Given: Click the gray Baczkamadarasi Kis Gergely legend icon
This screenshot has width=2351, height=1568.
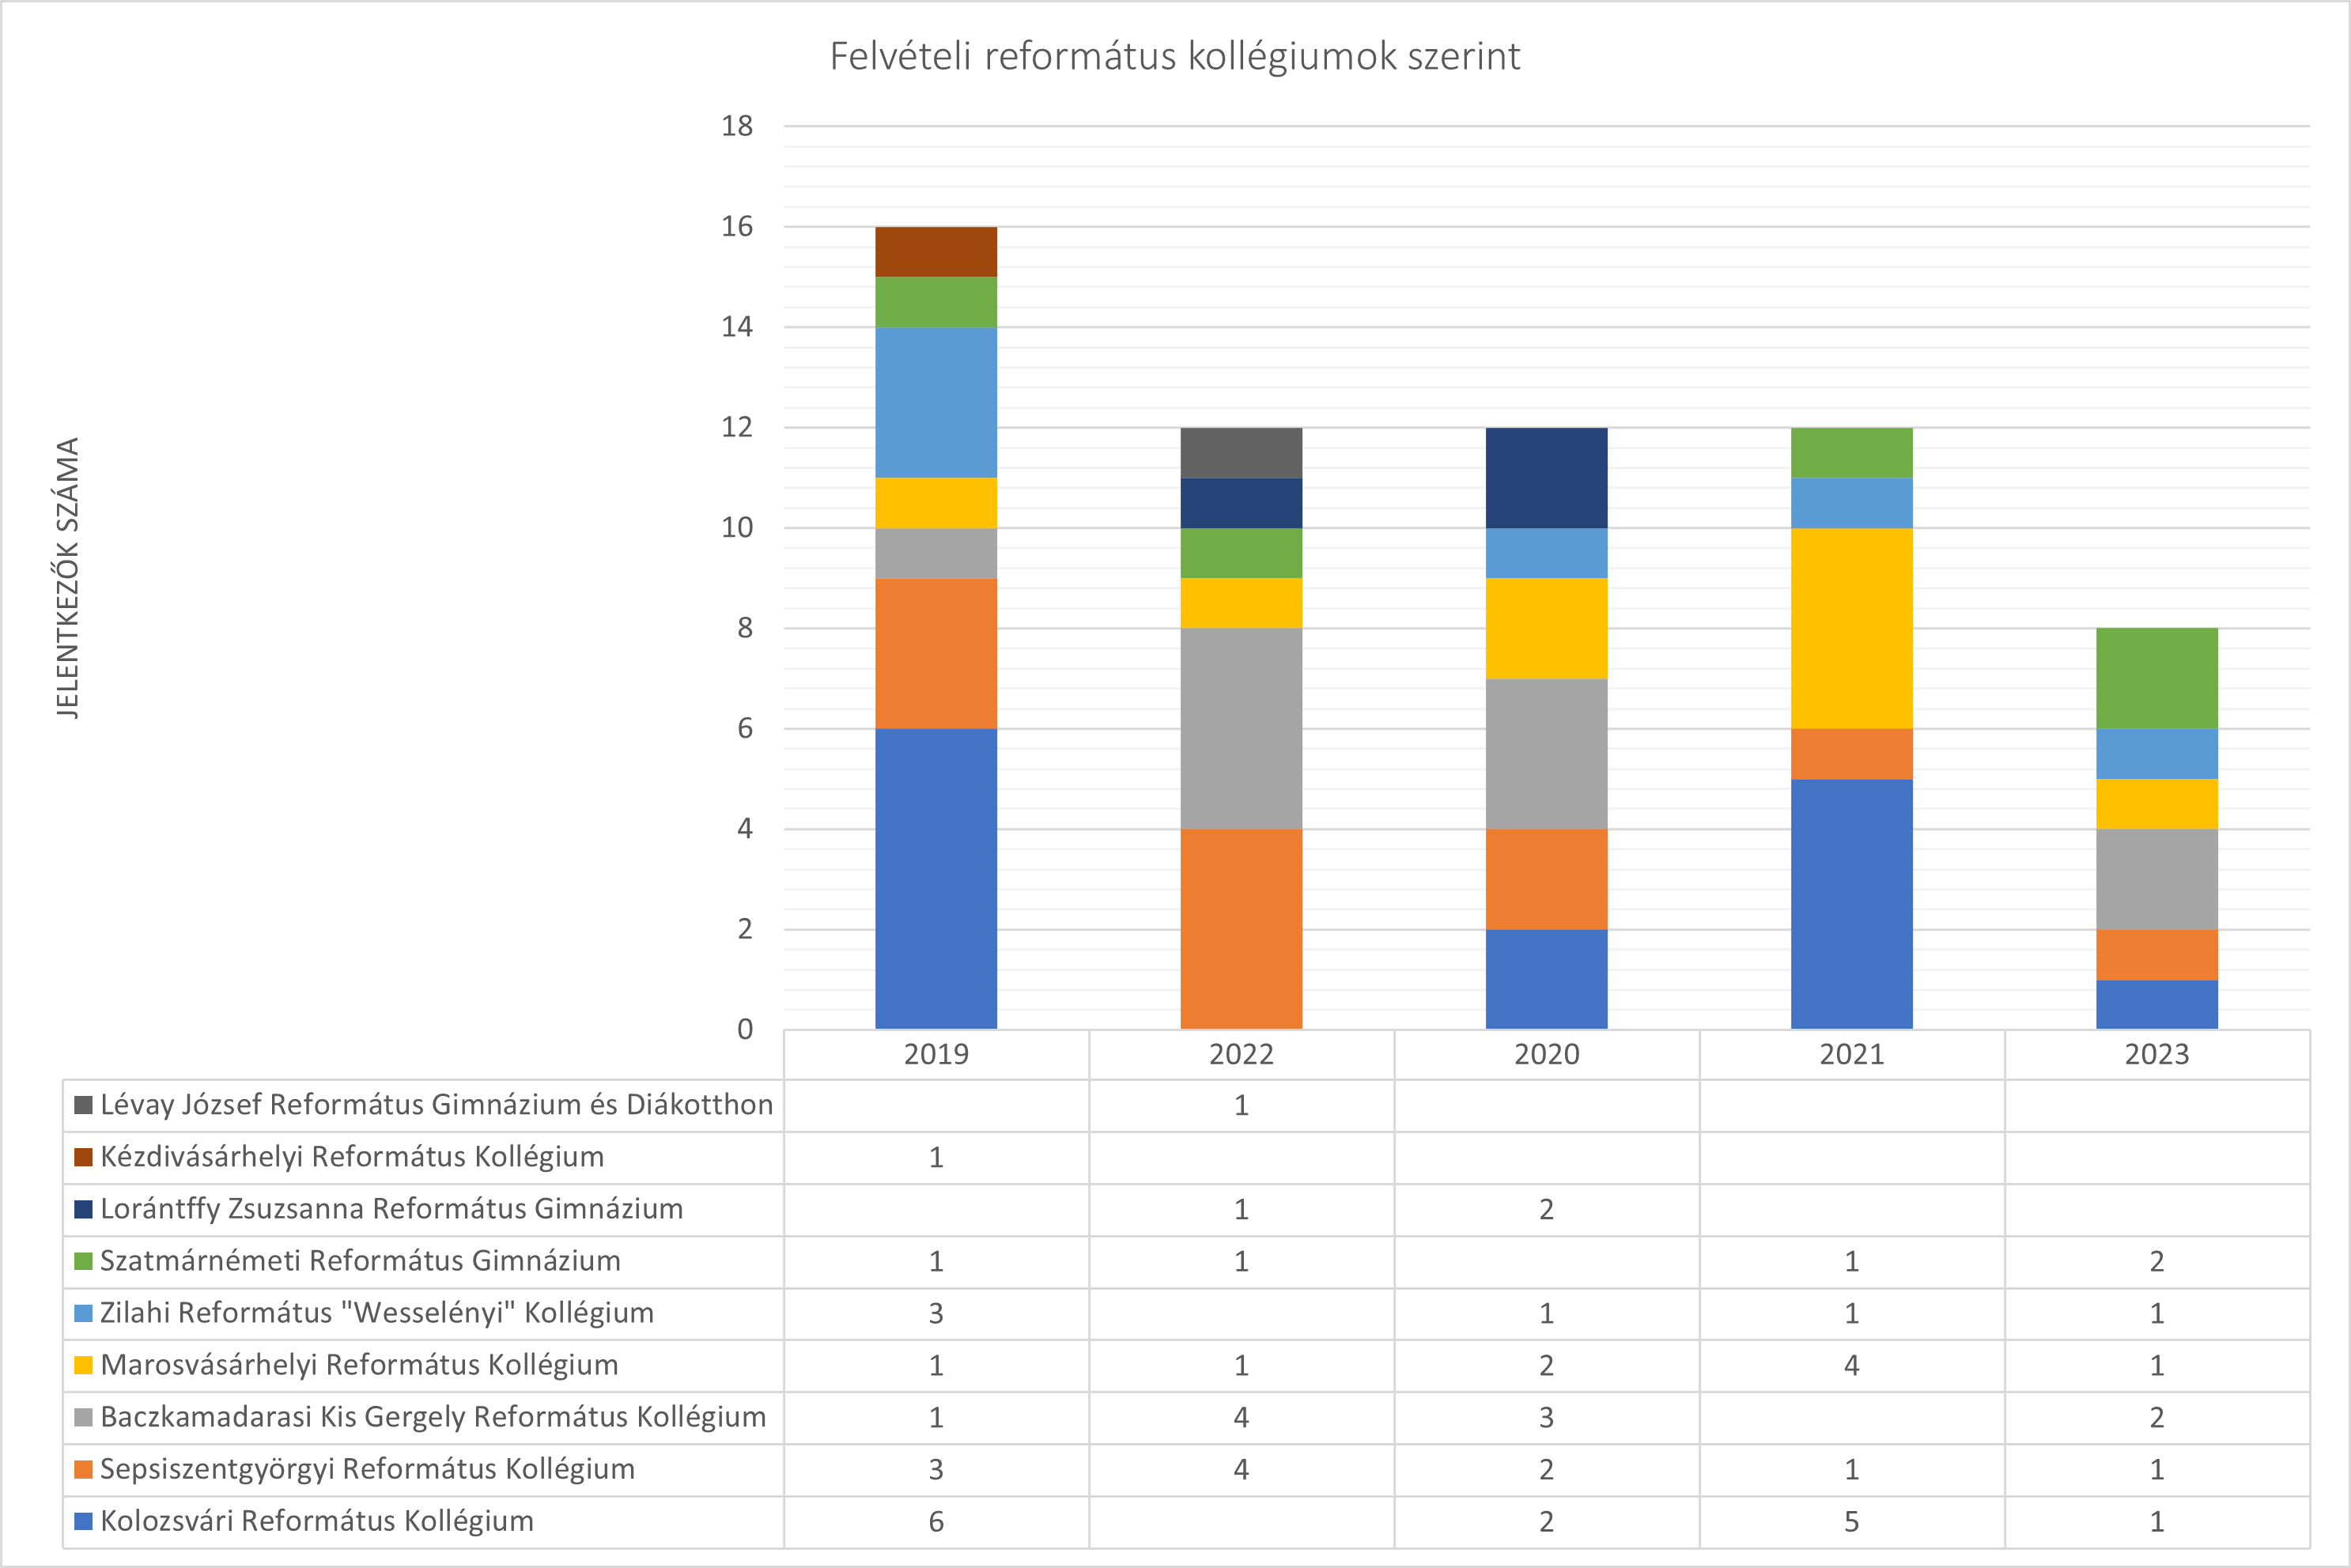Looking at the screenshot, I should tap(83, 1417).
